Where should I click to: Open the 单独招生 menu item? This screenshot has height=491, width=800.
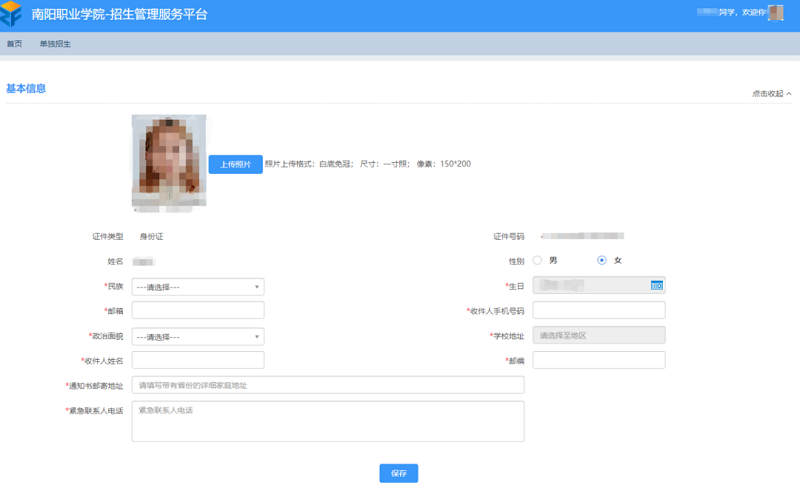(55, 45)
